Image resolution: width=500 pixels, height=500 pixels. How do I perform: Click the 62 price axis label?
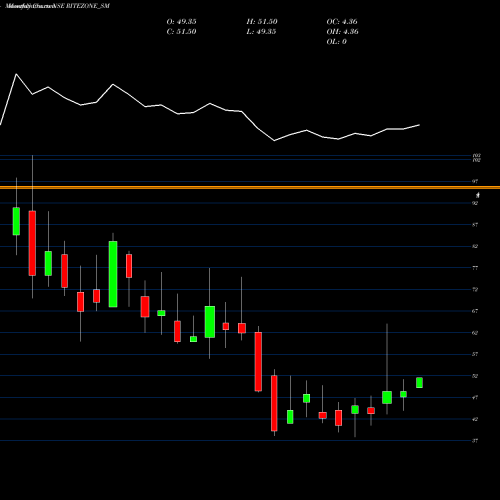pos(475,333)
